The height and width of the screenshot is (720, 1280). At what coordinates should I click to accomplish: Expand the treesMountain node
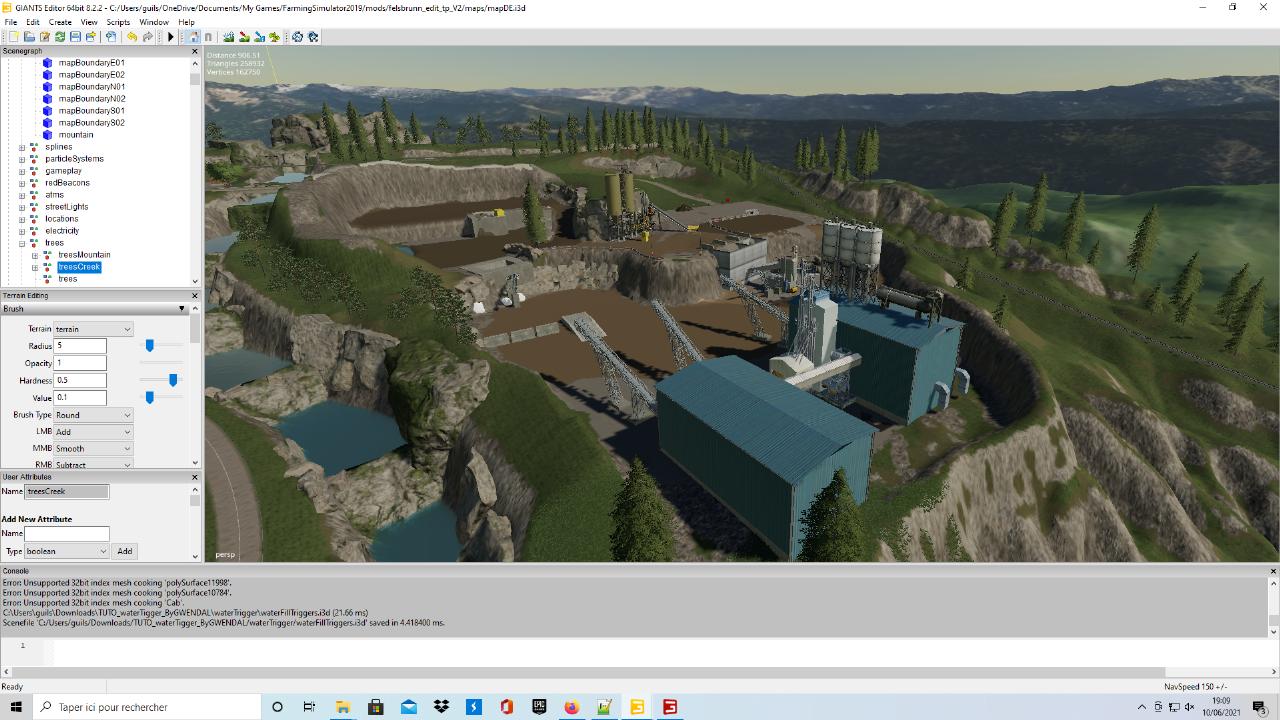tap(35, 255)
